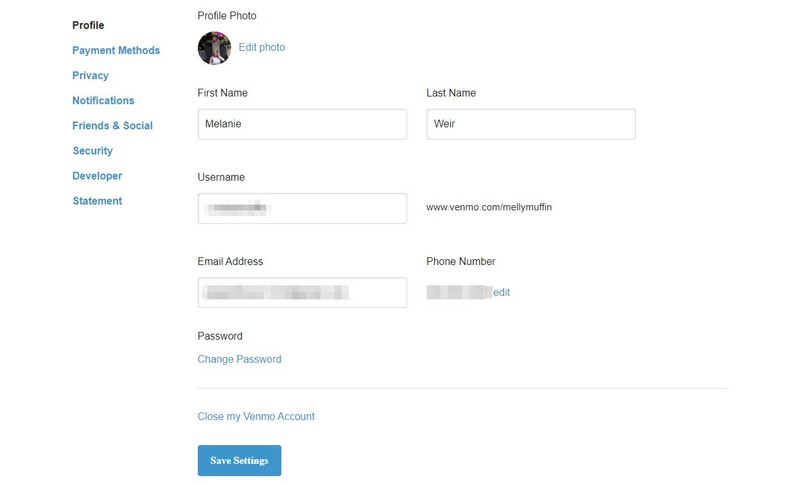The image size is (790, 485).
Task: Open Friends & Social settings
Action: pyautogui.click(x=112, y=126)
